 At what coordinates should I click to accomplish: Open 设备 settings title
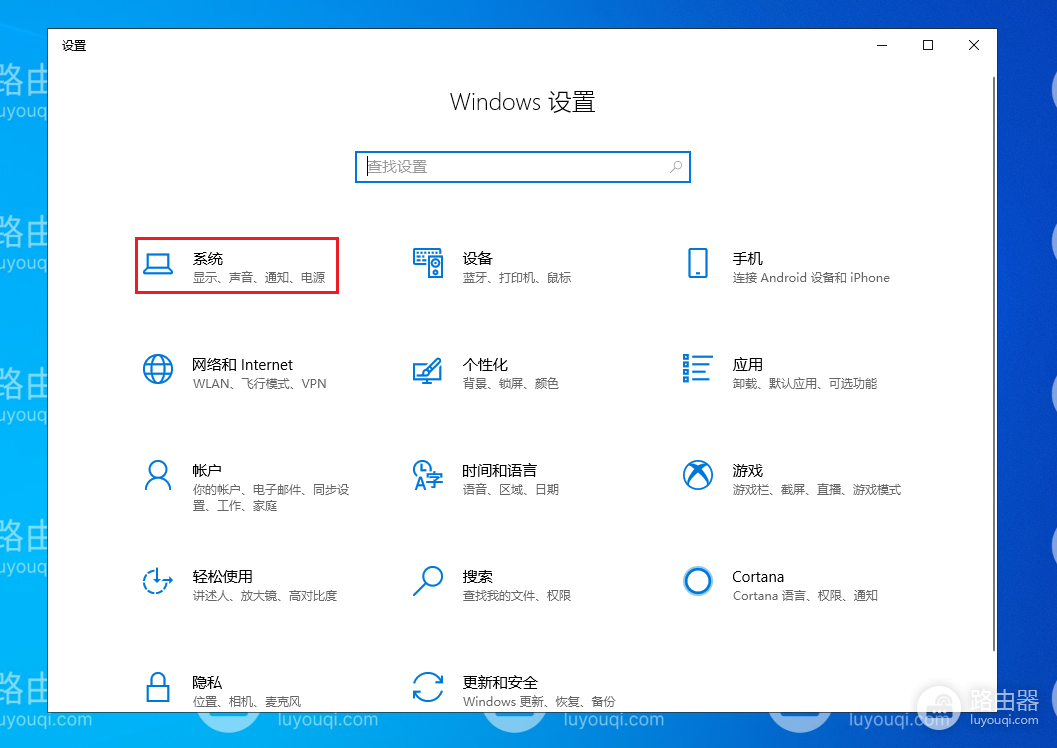[477, 259]
